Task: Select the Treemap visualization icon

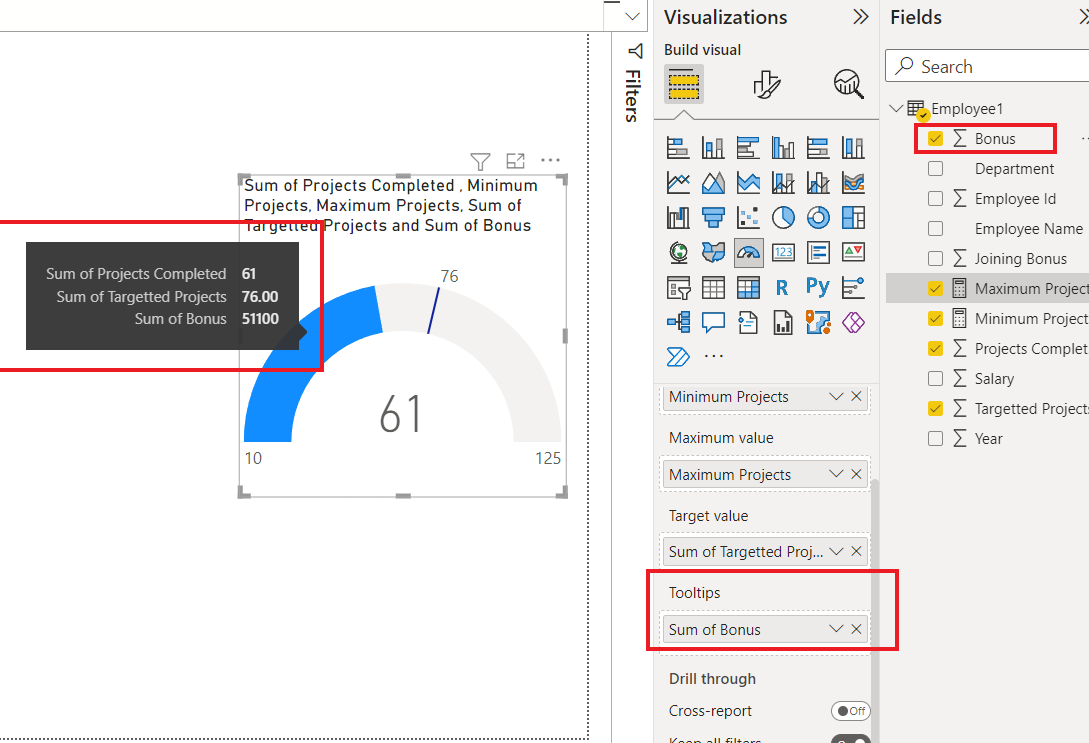Action: [854, 217]
